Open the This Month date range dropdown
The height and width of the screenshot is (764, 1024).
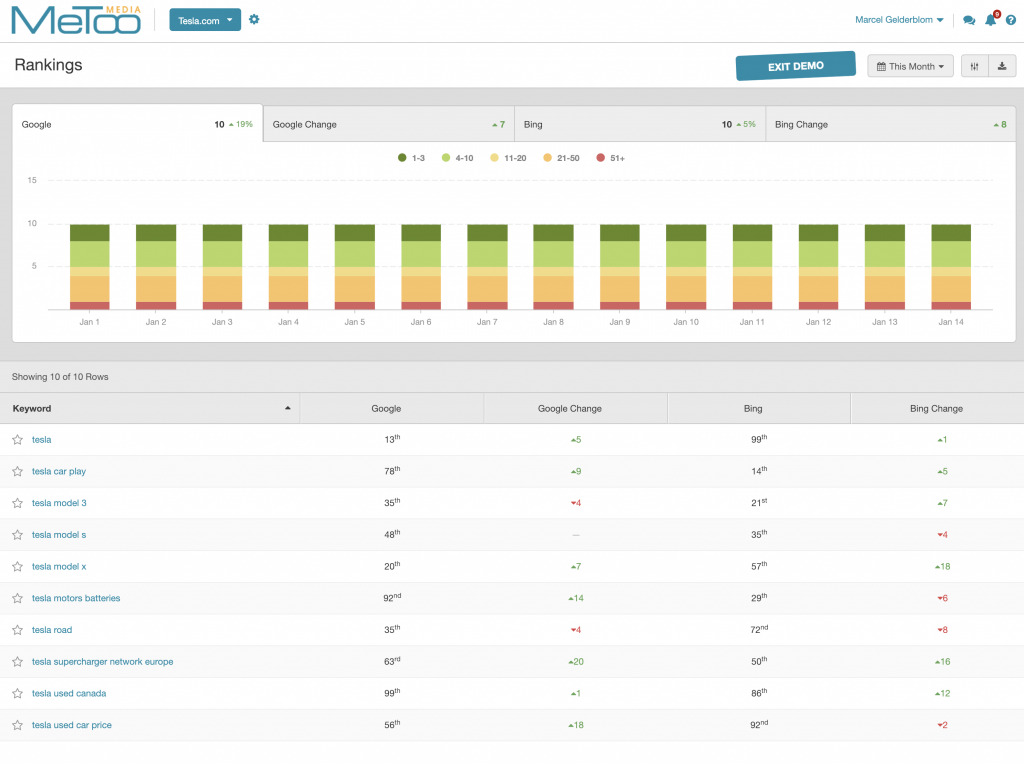point(910,66)
